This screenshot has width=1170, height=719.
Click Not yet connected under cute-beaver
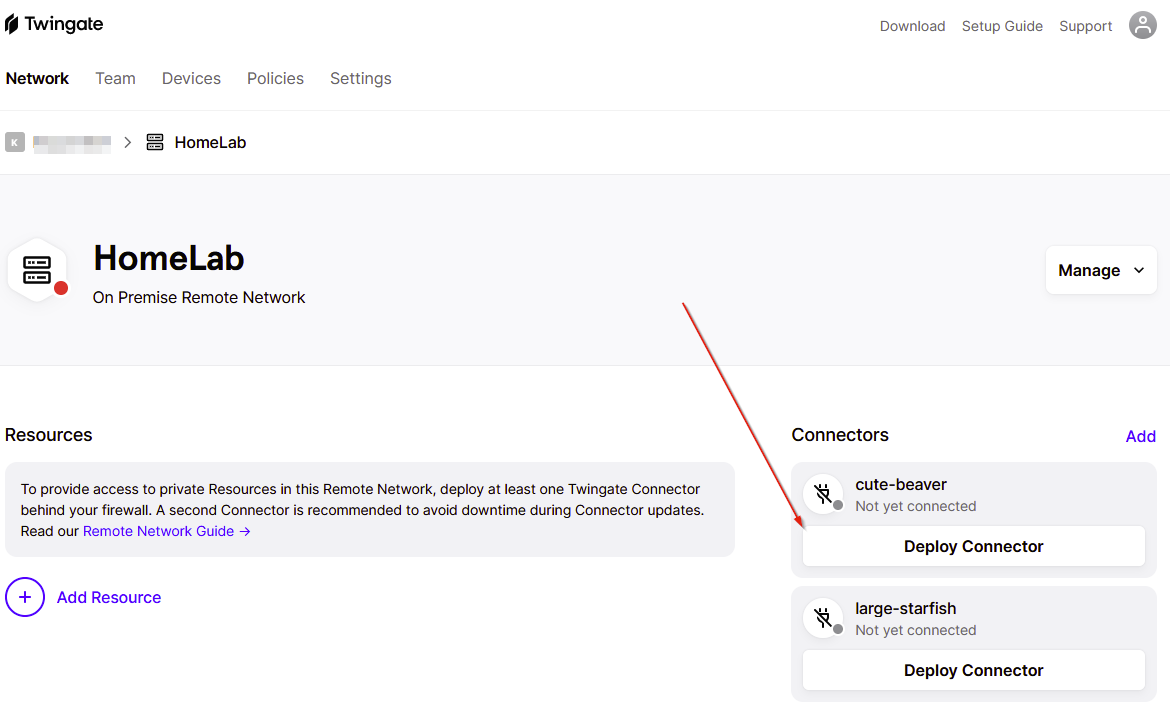916,506
